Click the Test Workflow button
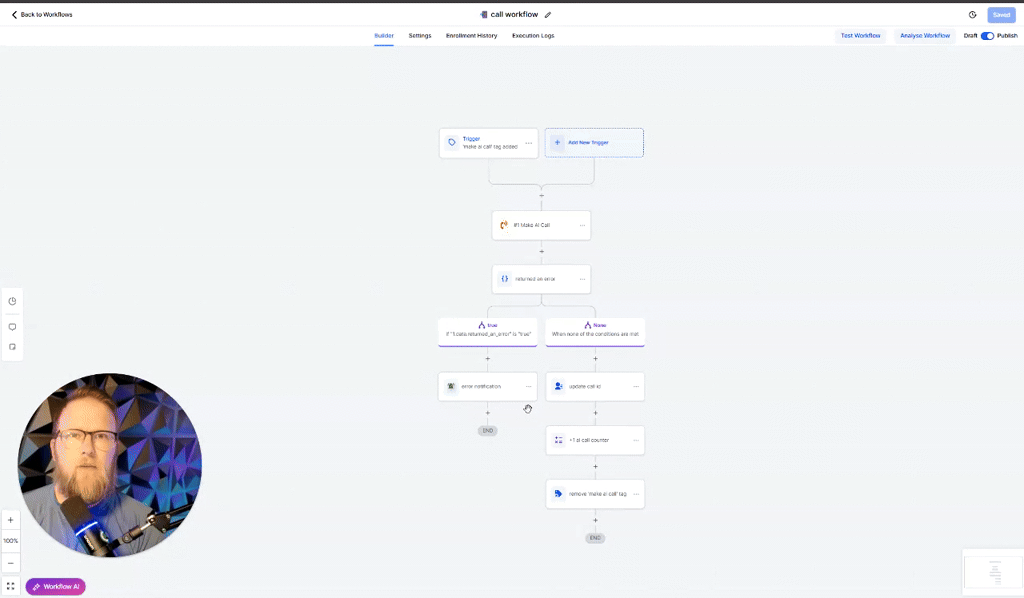Viewport: 1024px width, 598px height. click(x=860, y=35)
